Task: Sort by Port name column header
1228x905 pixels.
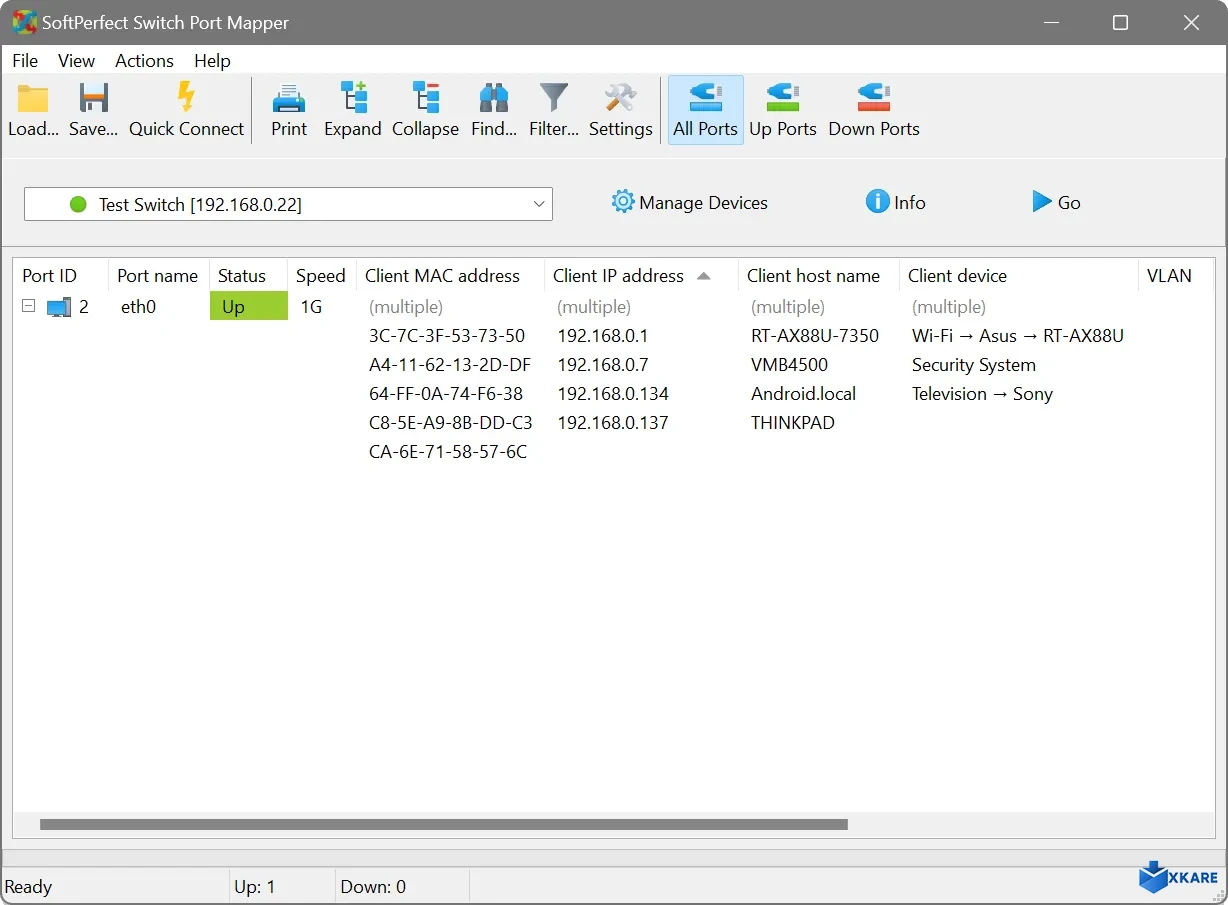Action: [158, 276]
